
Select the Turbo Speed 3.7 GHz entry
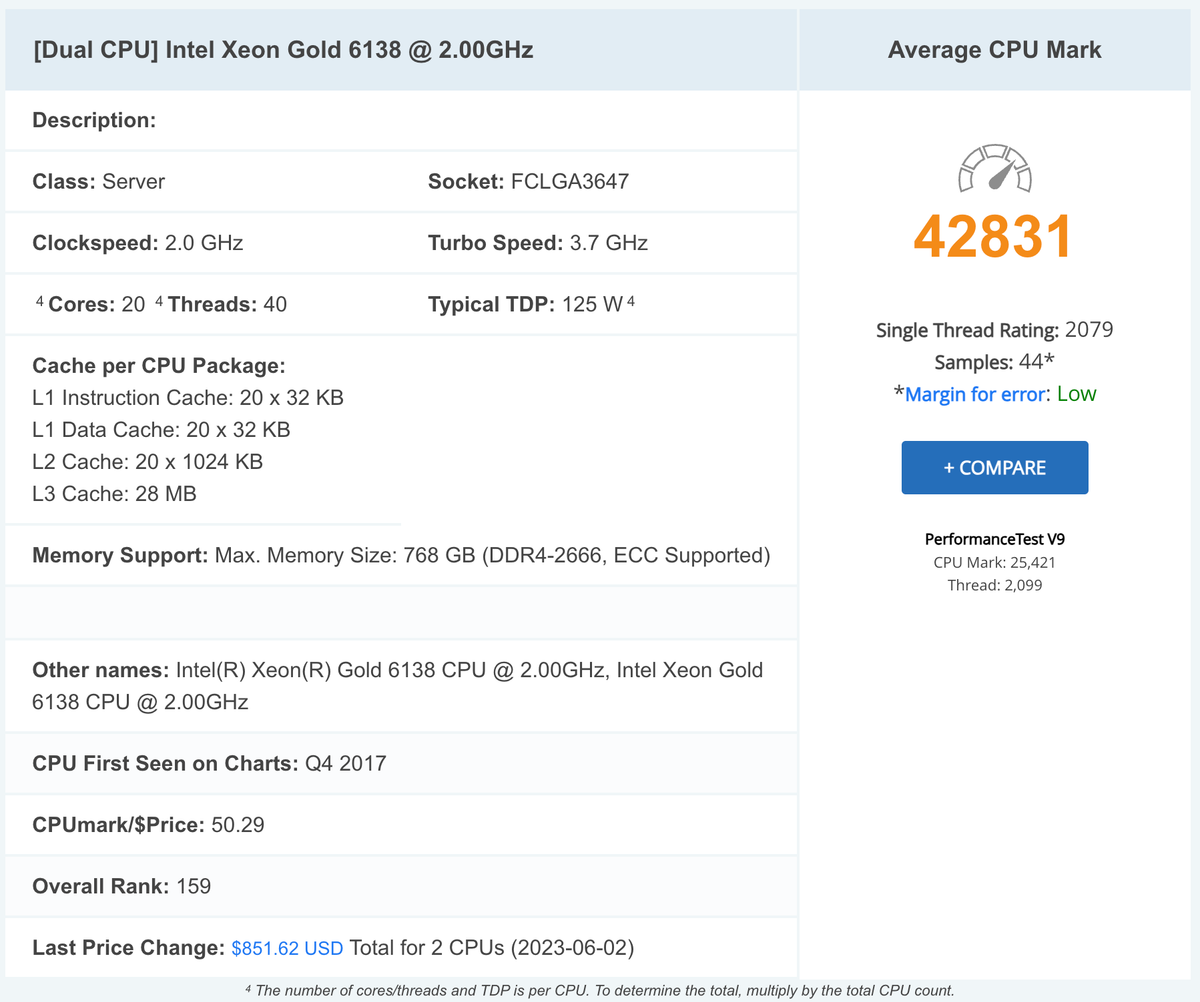[537, 243]
